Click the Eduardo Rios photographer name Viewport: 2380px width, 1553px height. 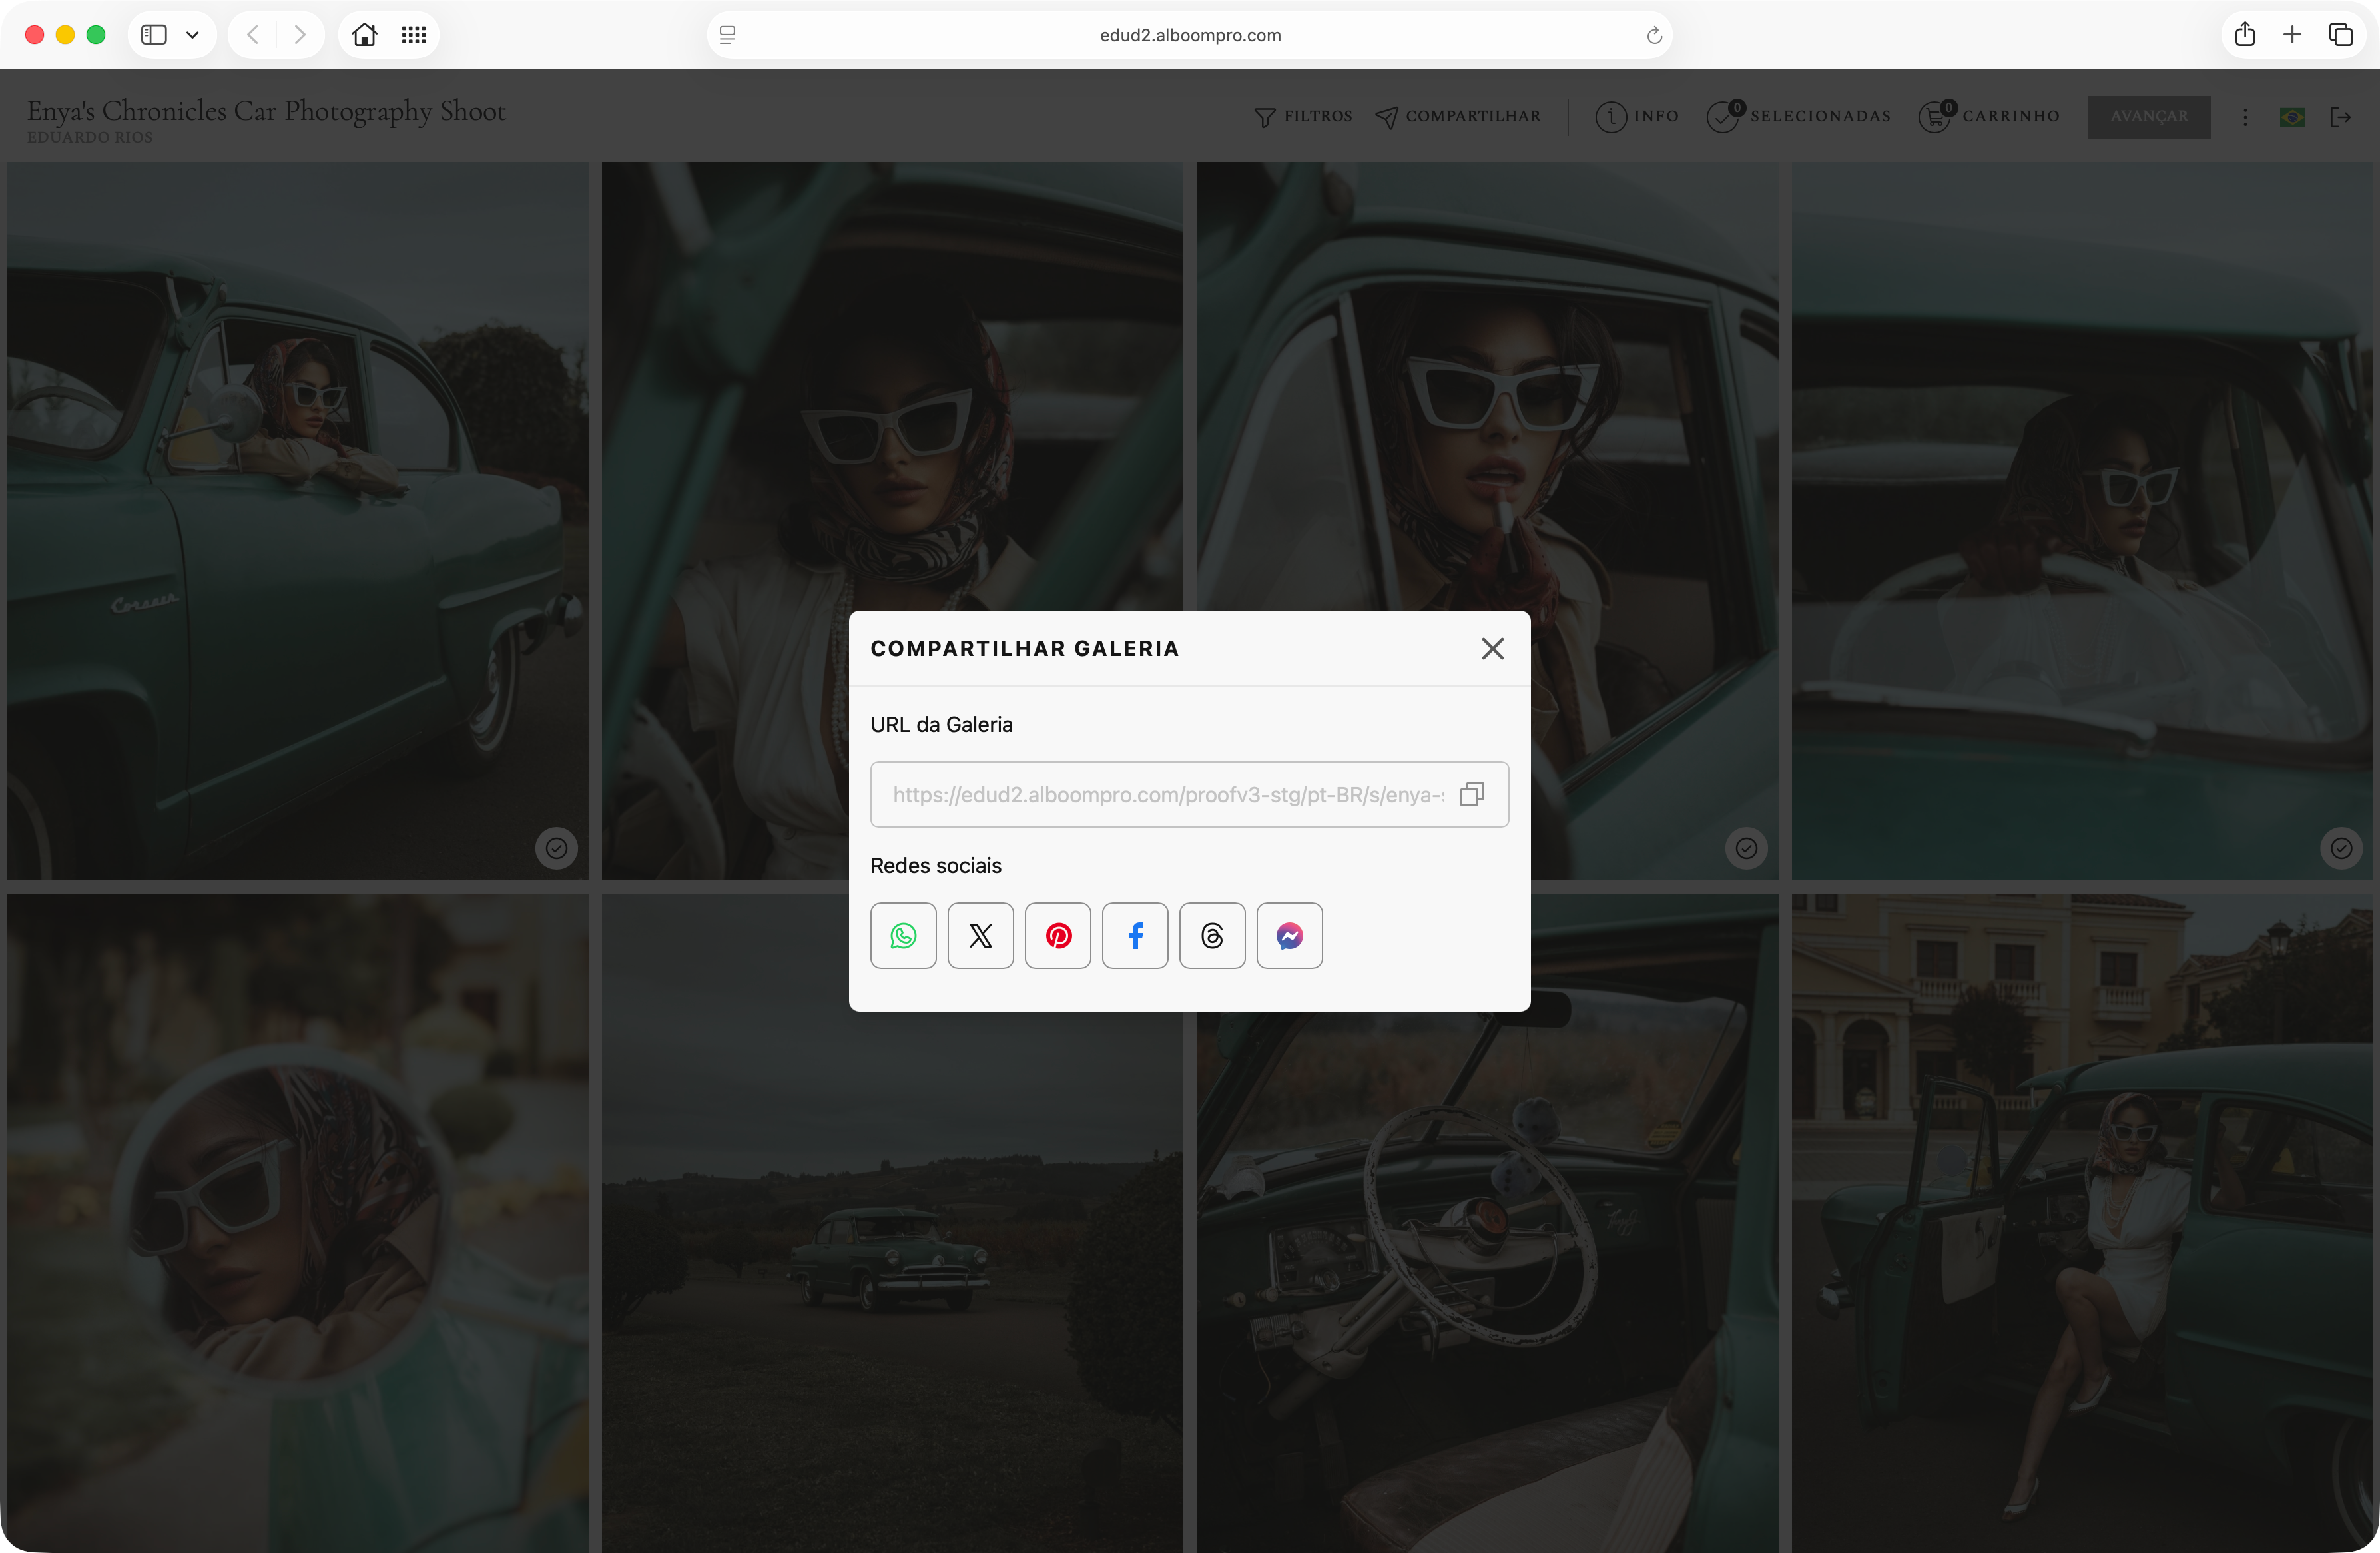[x=90, y=137]
